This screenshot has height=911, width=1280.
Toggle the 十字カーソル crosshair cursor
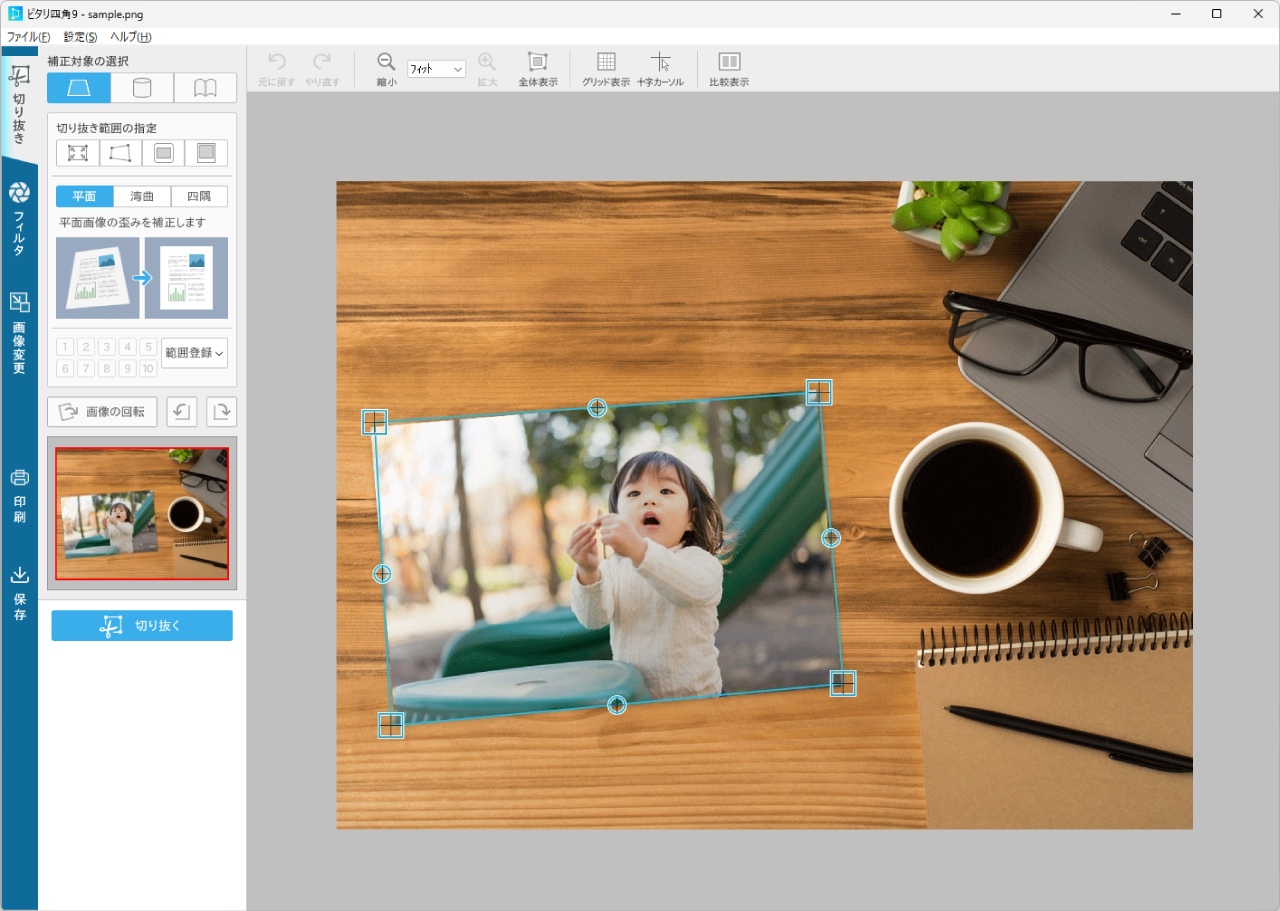660,63
